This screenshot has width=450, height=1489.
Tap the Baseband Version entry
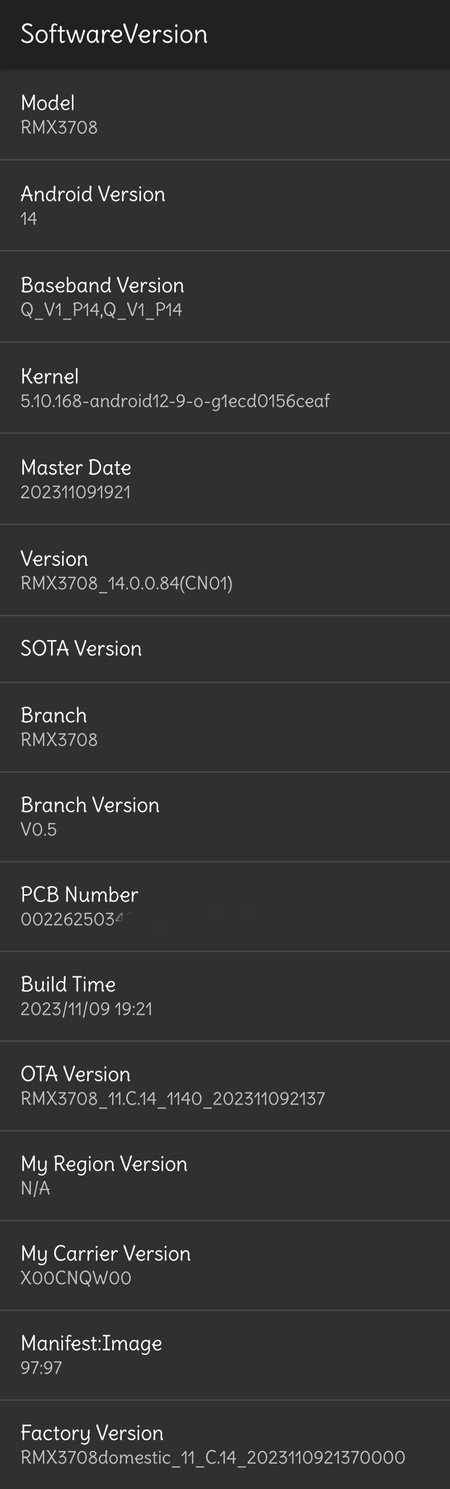pyautogui.click(x=225, y=296)
